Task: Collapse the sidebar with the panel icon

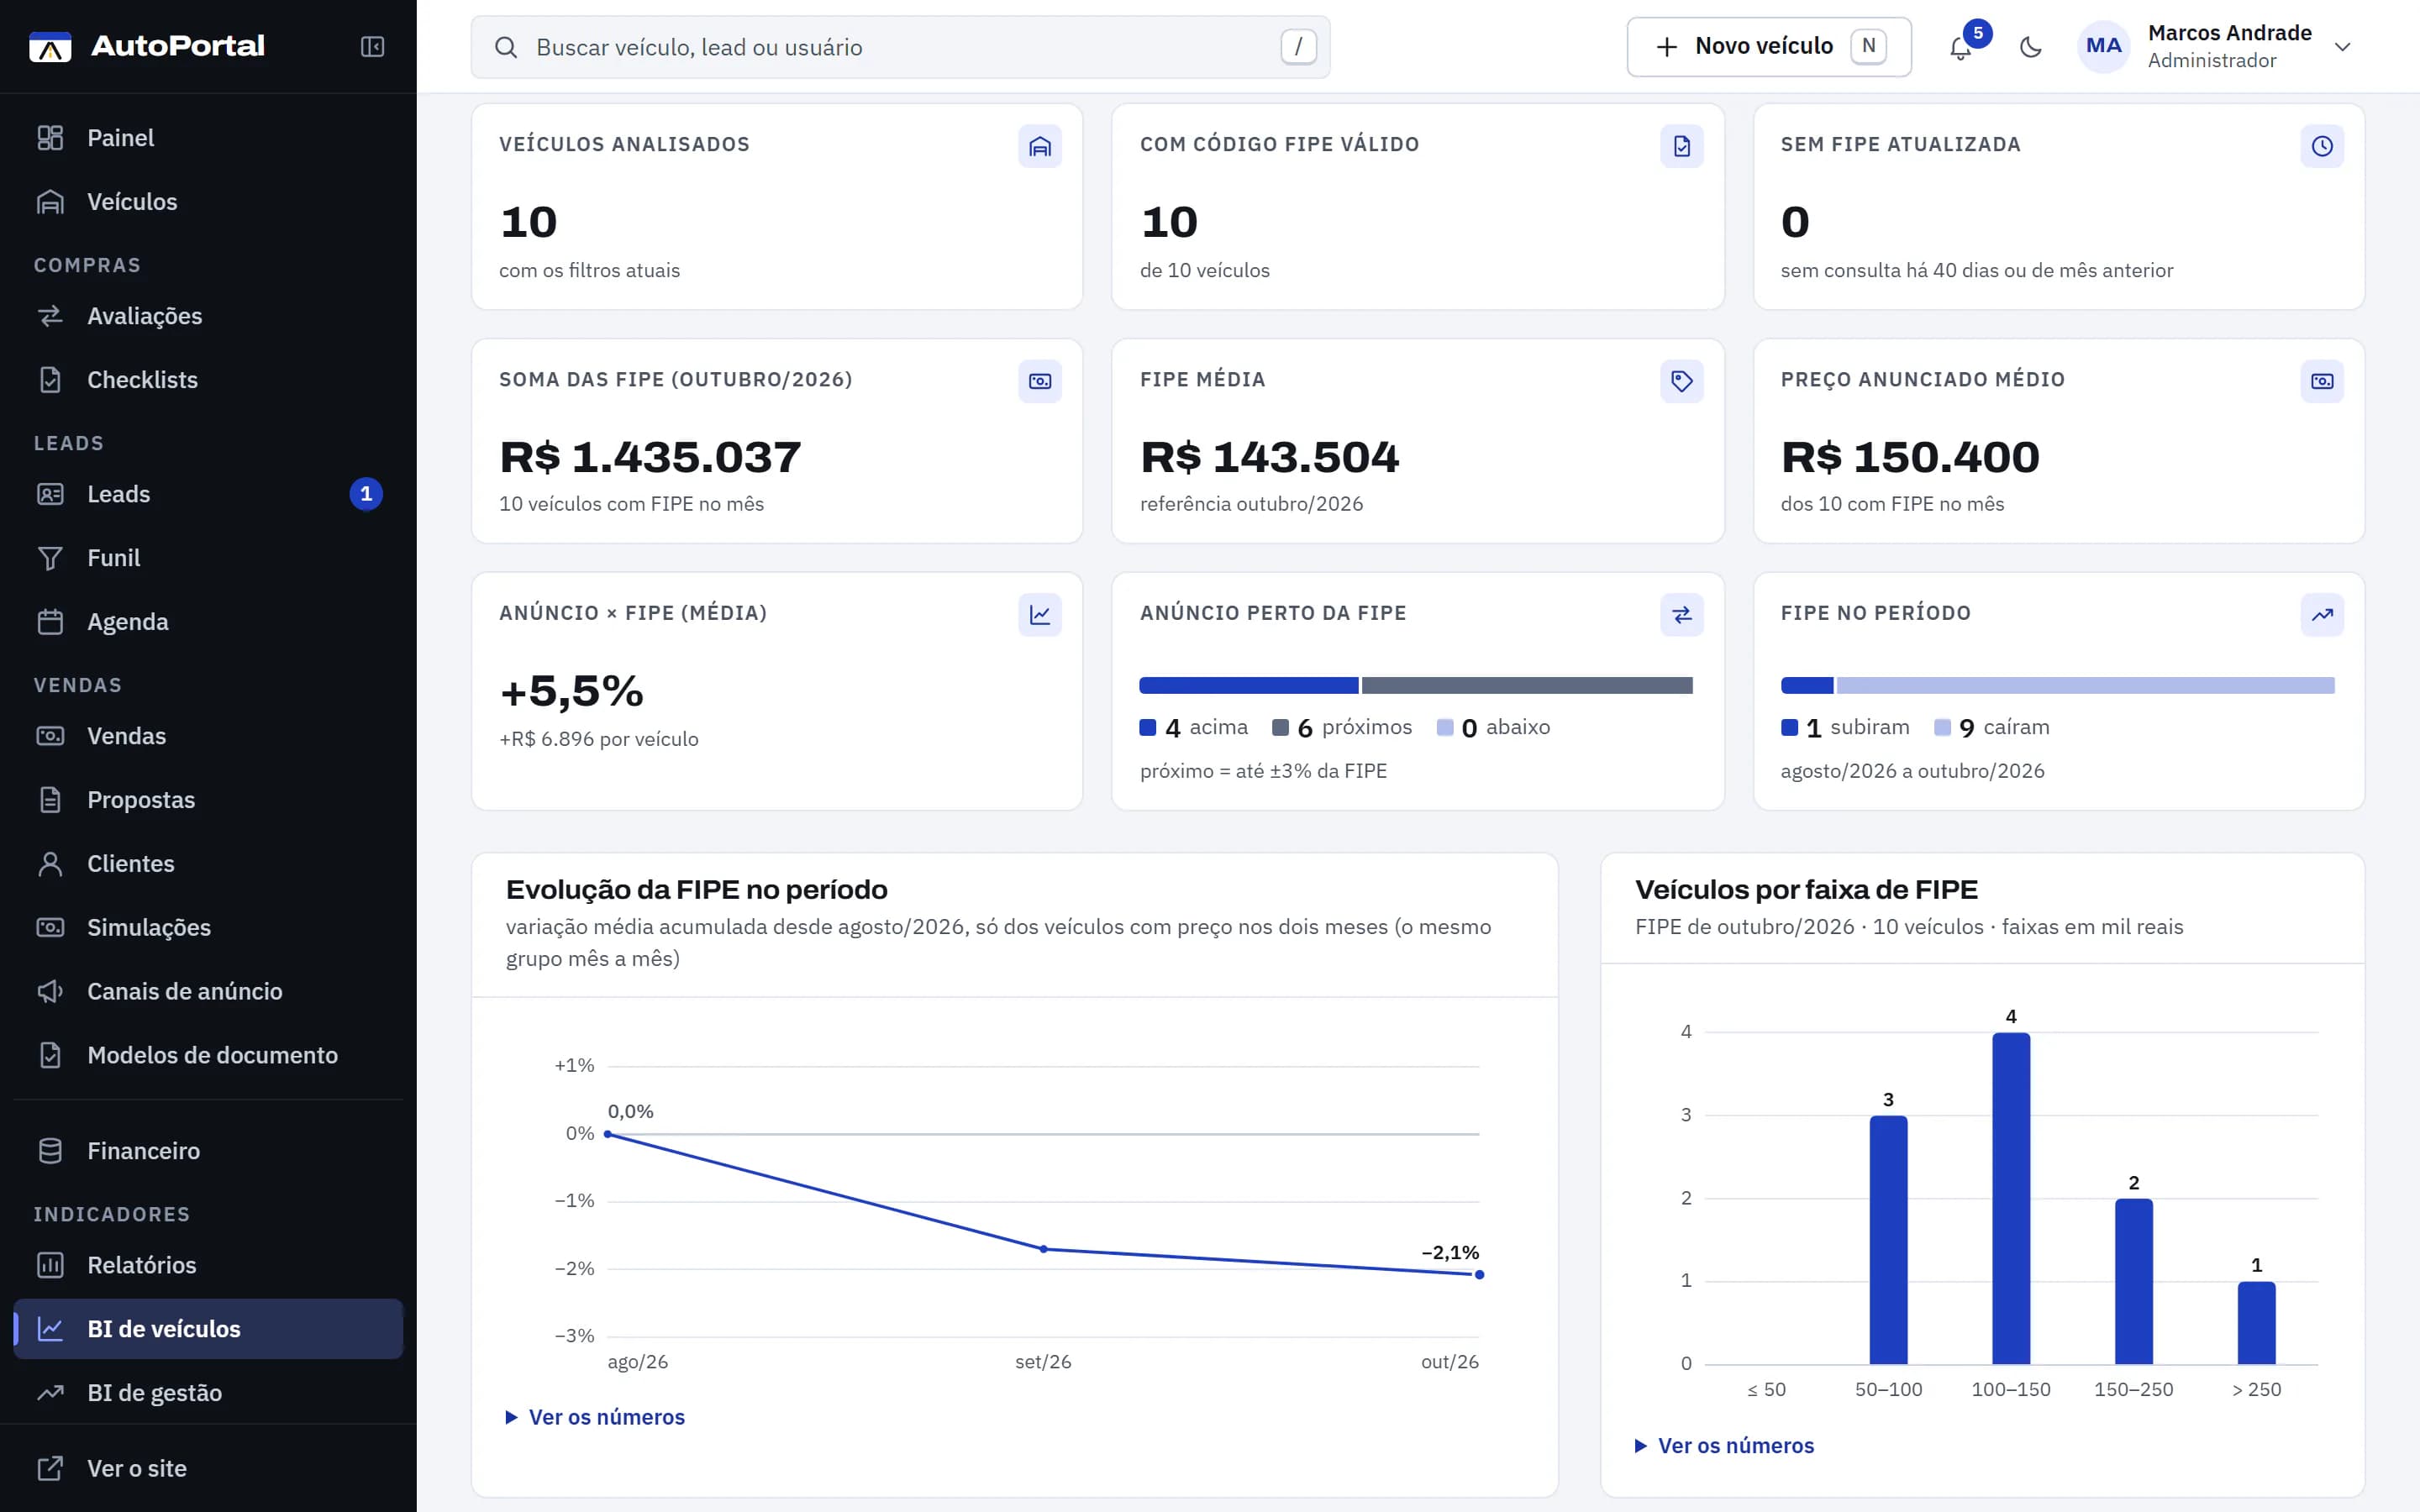Action: click(372, 47)
